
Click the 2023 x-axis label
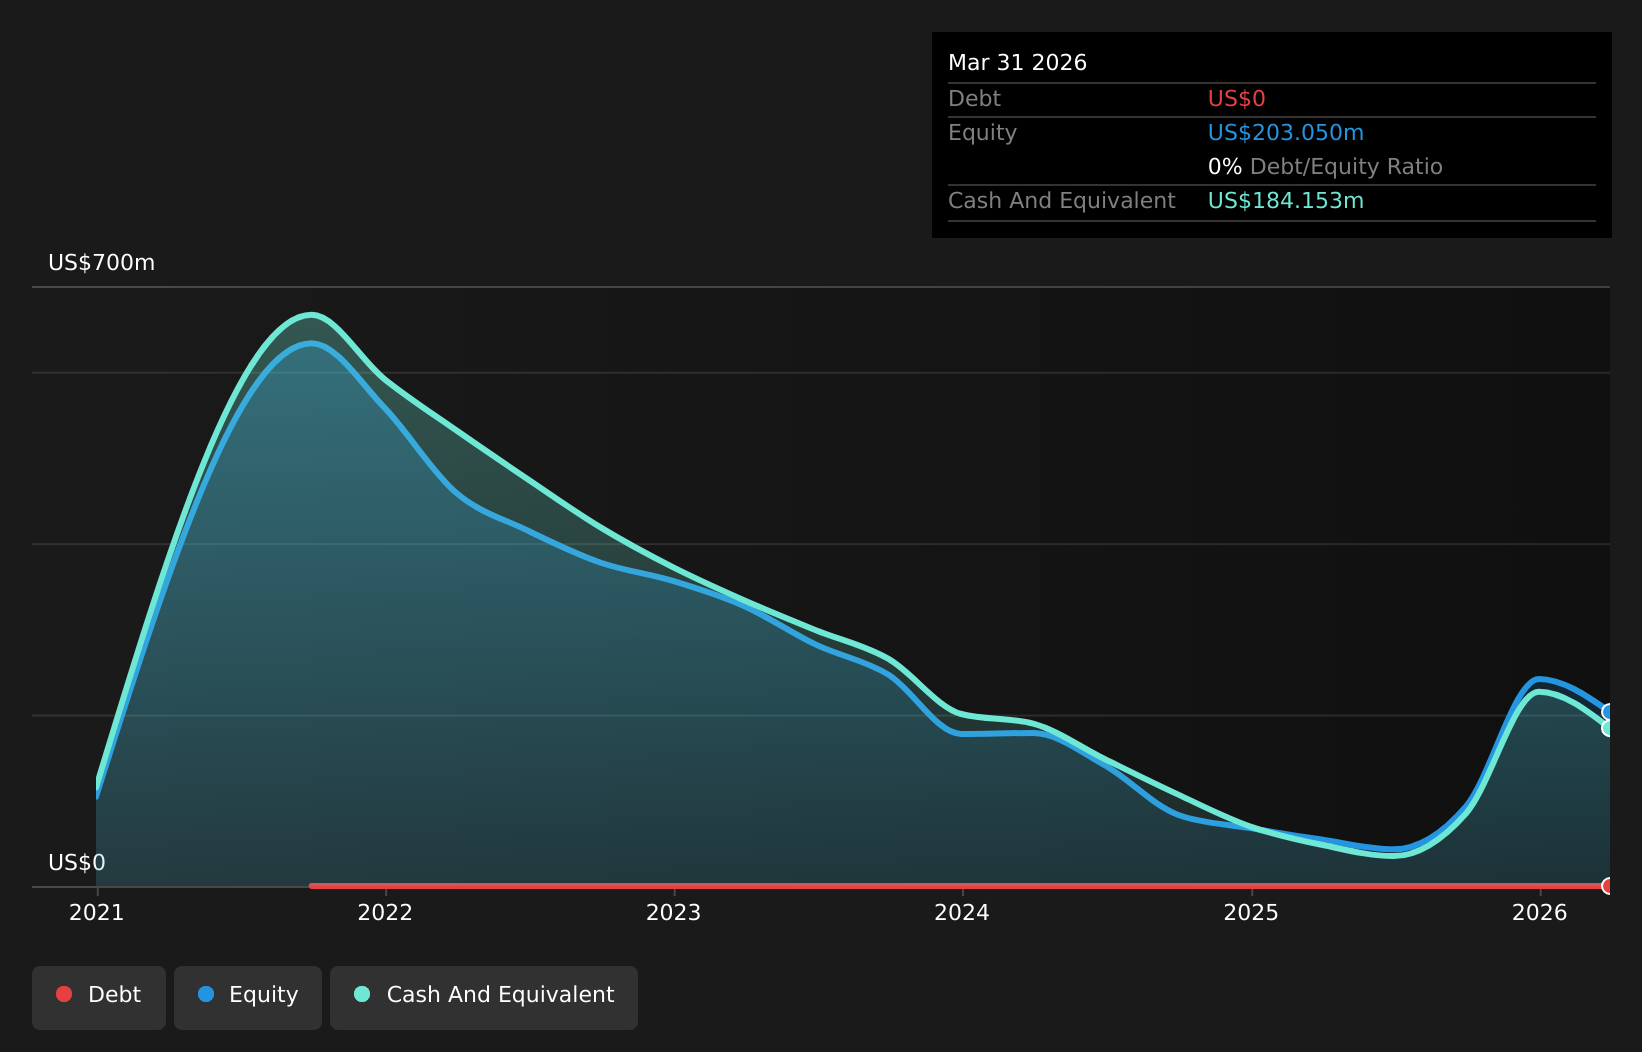click(x=673, y=912)
